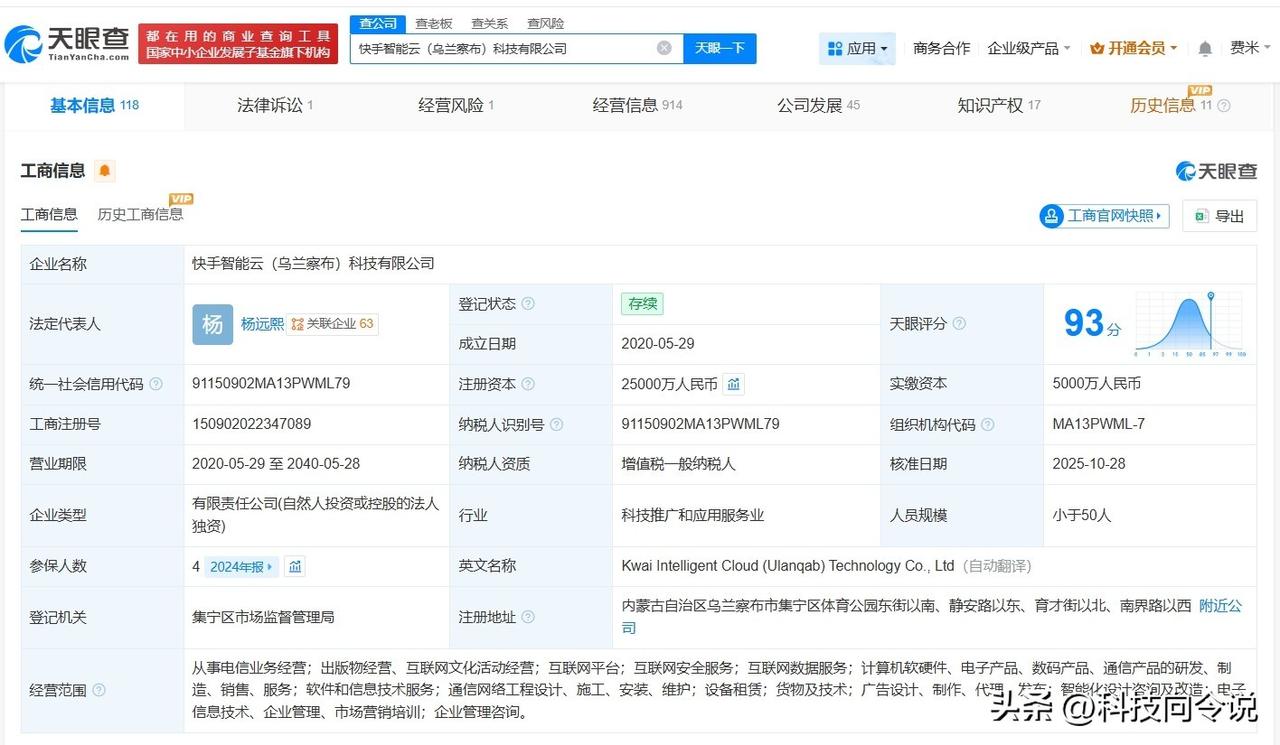Click the 登记机关 value 集宁区市场监督管理局
The width and height of the screenshot is (1280, 745).
click(264, 617)
